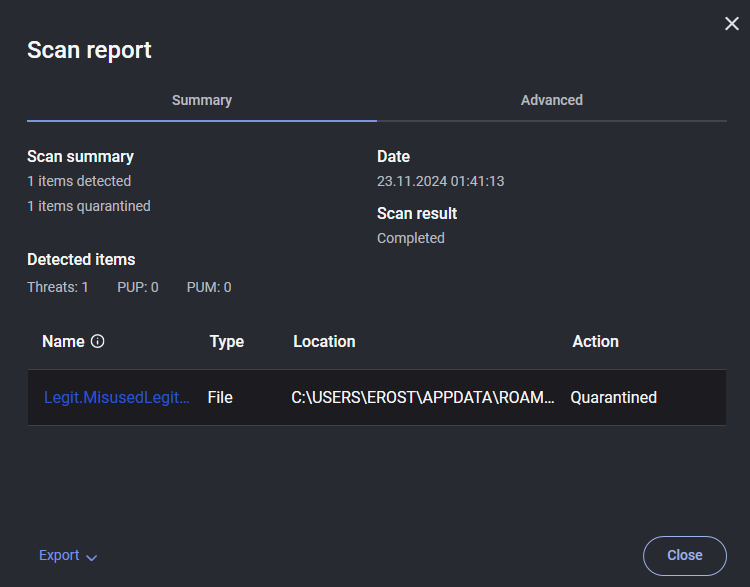Switch to the Advanced tab
This screenshot has width=750, height=587.
552,100
